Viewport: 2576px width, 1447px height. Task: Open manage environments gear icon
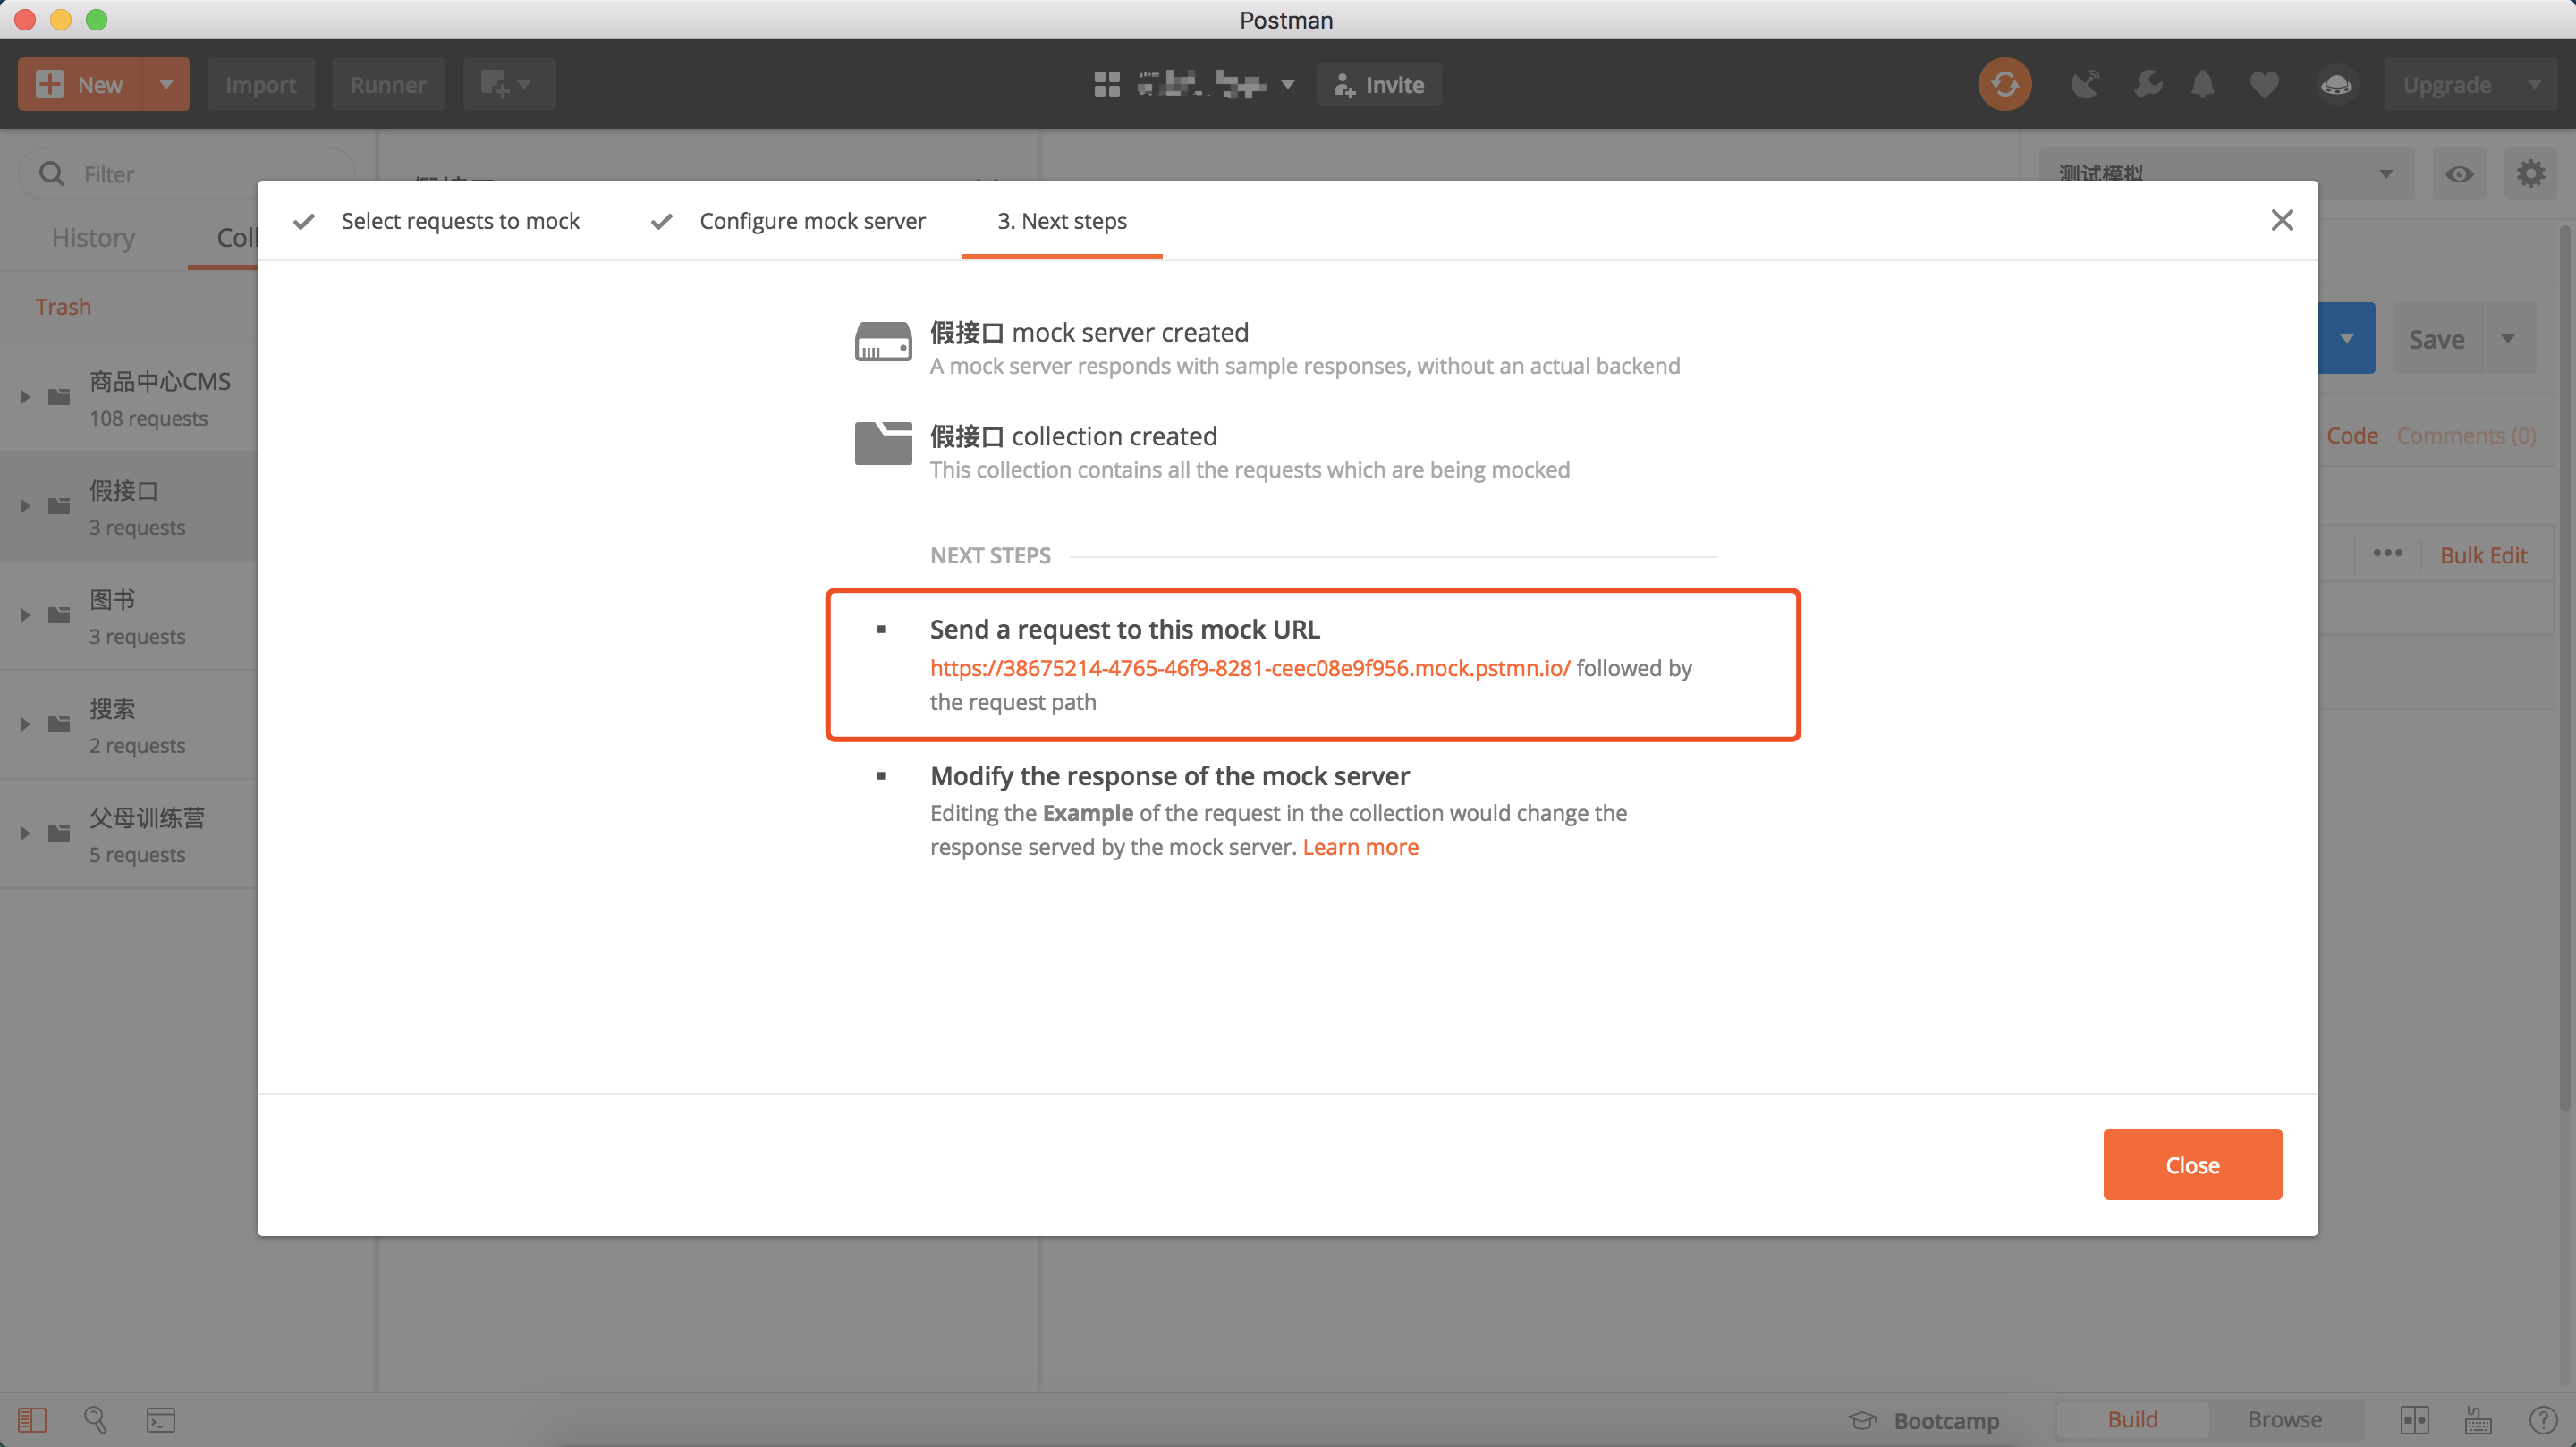(x=2531, y=174)
